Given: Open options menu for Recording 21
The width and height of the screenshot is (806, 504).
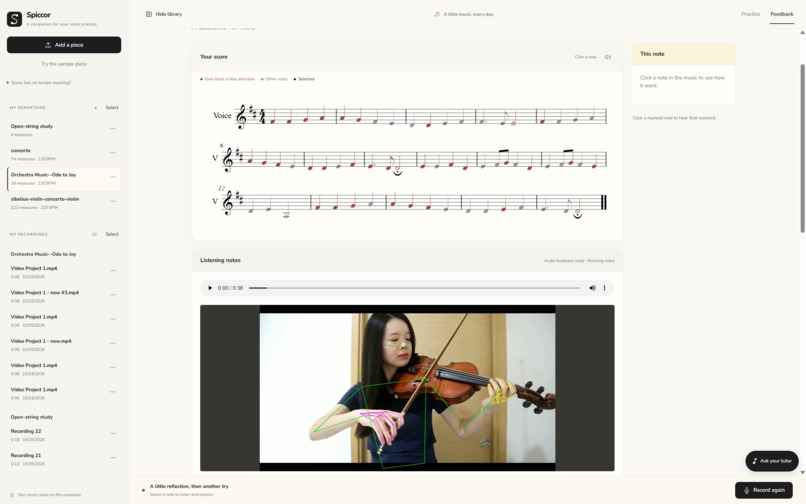Looking at the screenshot, I should point(113,457).
